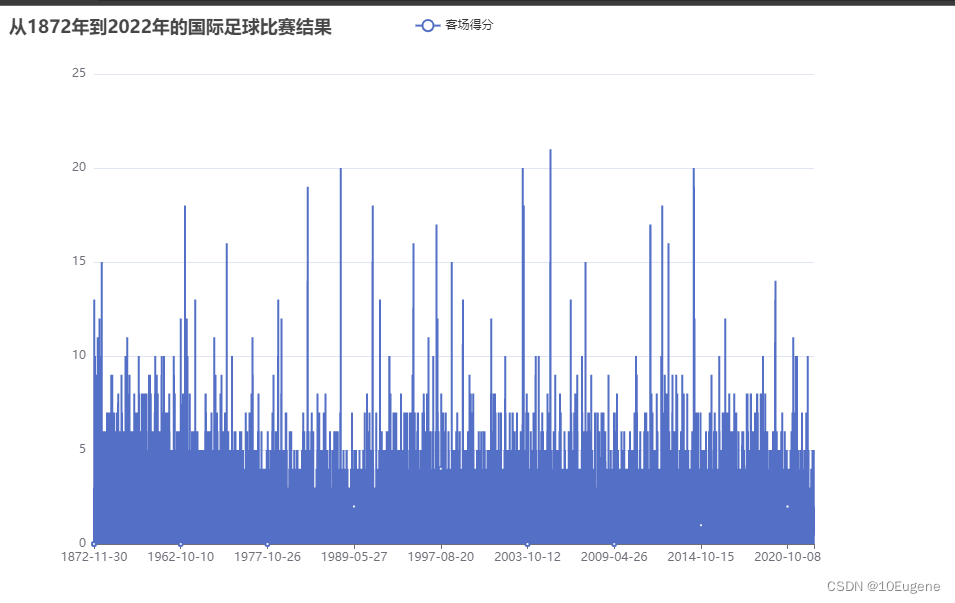Click x-axis label 2014-10-15
Viewport: 955px width, 603px height.
point(700,557)
